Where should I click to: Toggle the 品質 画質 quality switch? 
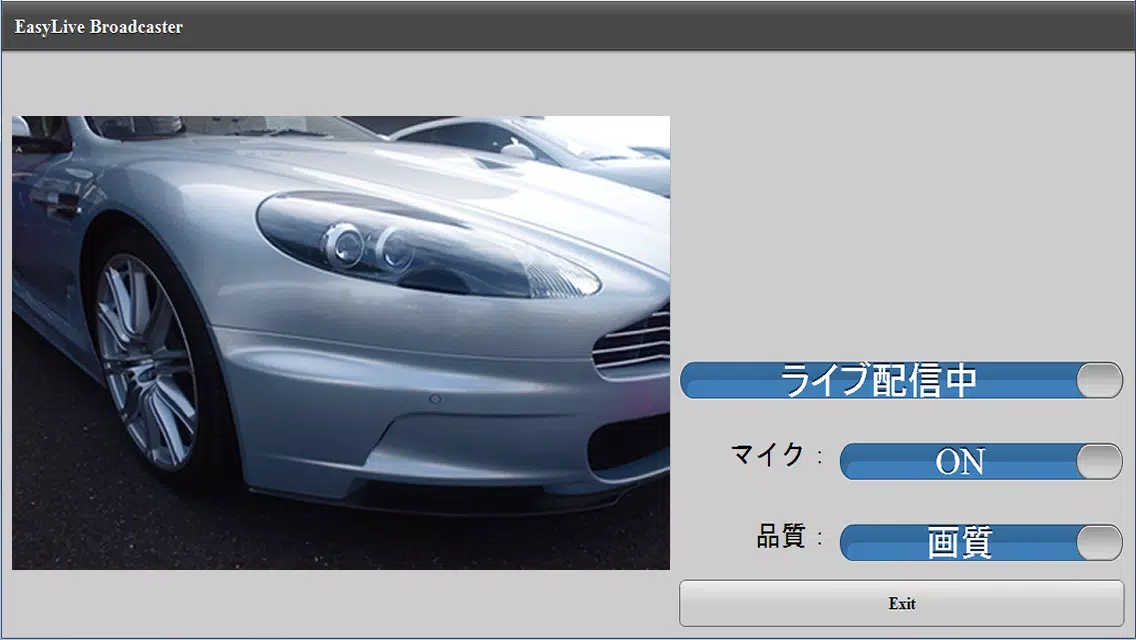tap(981, 543)
